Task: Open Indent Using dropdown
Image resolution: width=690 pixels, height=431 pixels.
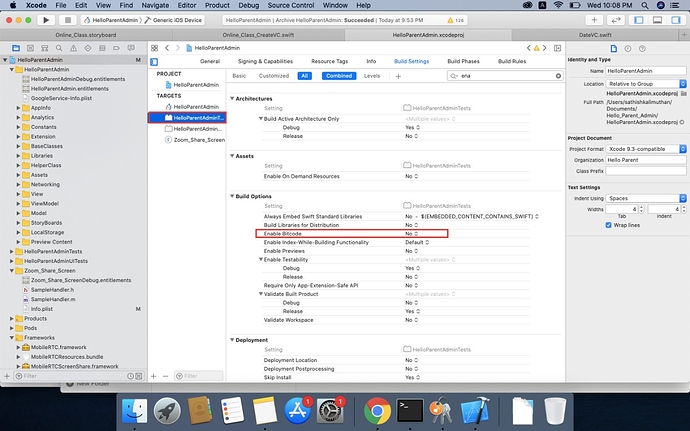Action: pos(646,198)
